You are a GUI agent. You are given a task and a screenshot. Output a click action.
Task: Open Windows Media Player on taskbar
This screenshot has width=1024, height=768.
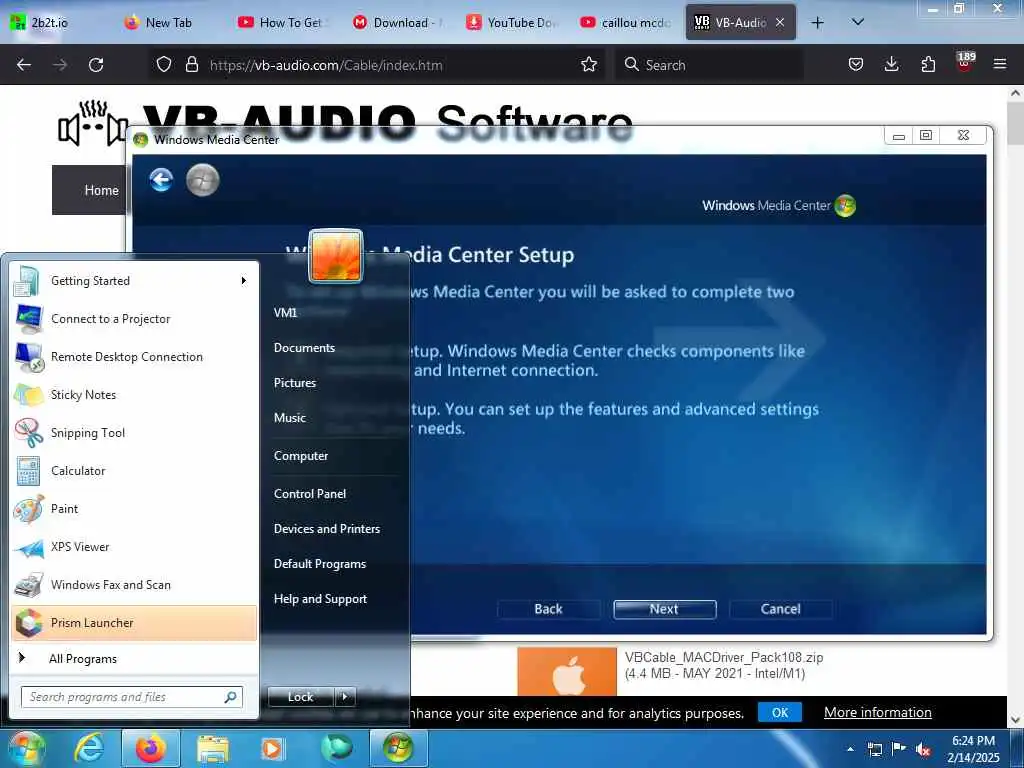pyautogui.click(x=271, y=749)
